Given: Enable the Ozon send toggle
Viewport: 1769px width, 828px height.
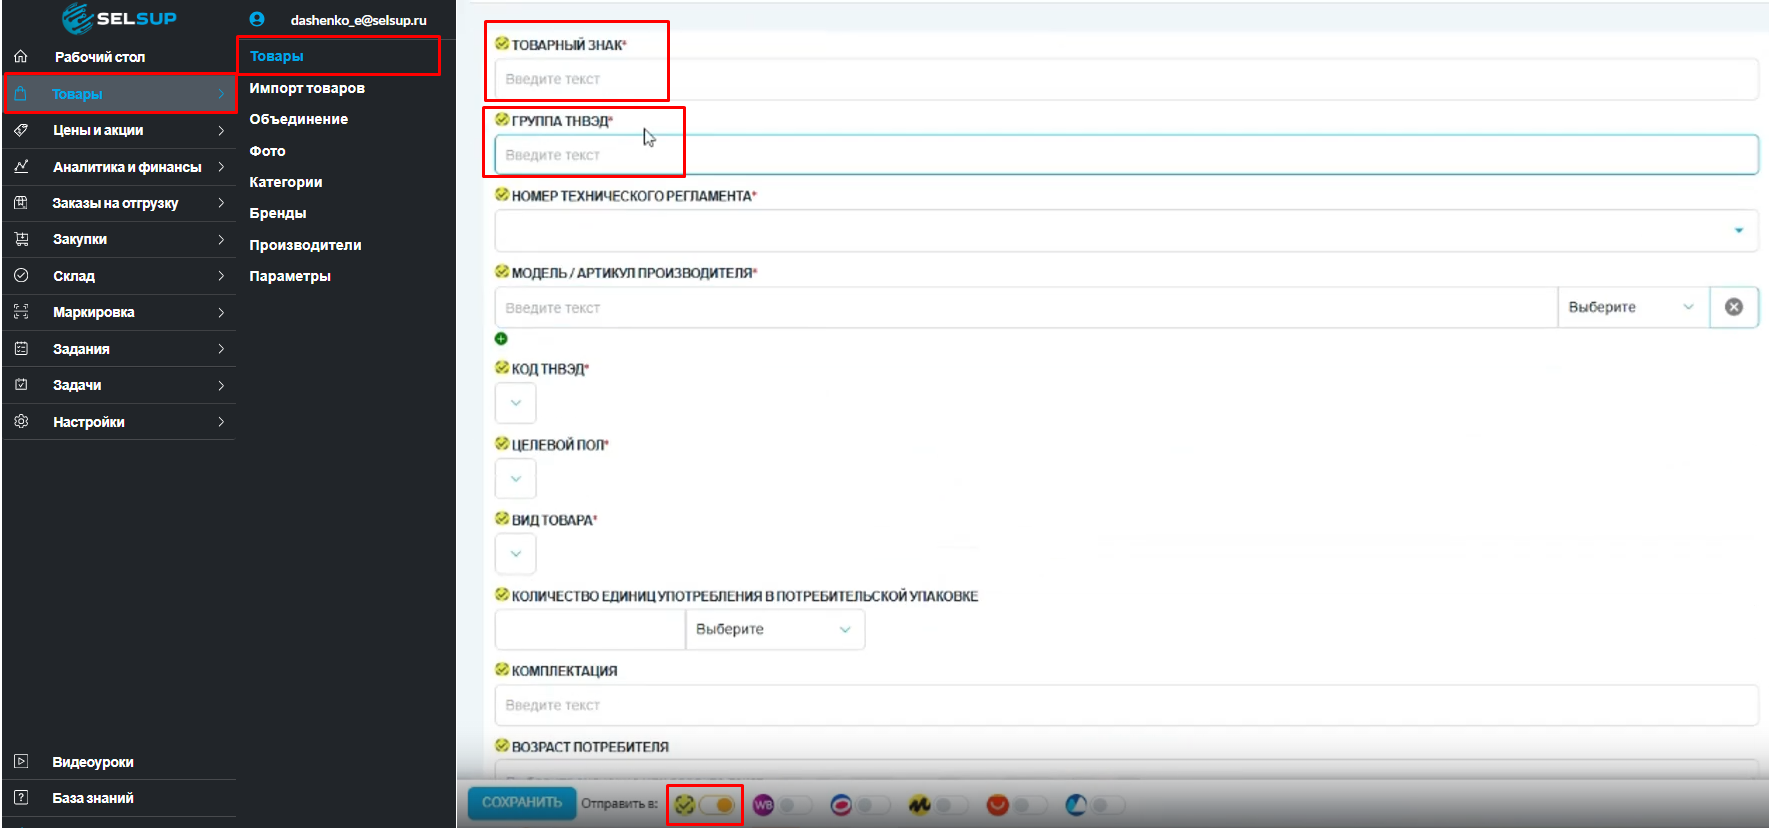Looking at the screenshot, I should click(x=873, y=805).
